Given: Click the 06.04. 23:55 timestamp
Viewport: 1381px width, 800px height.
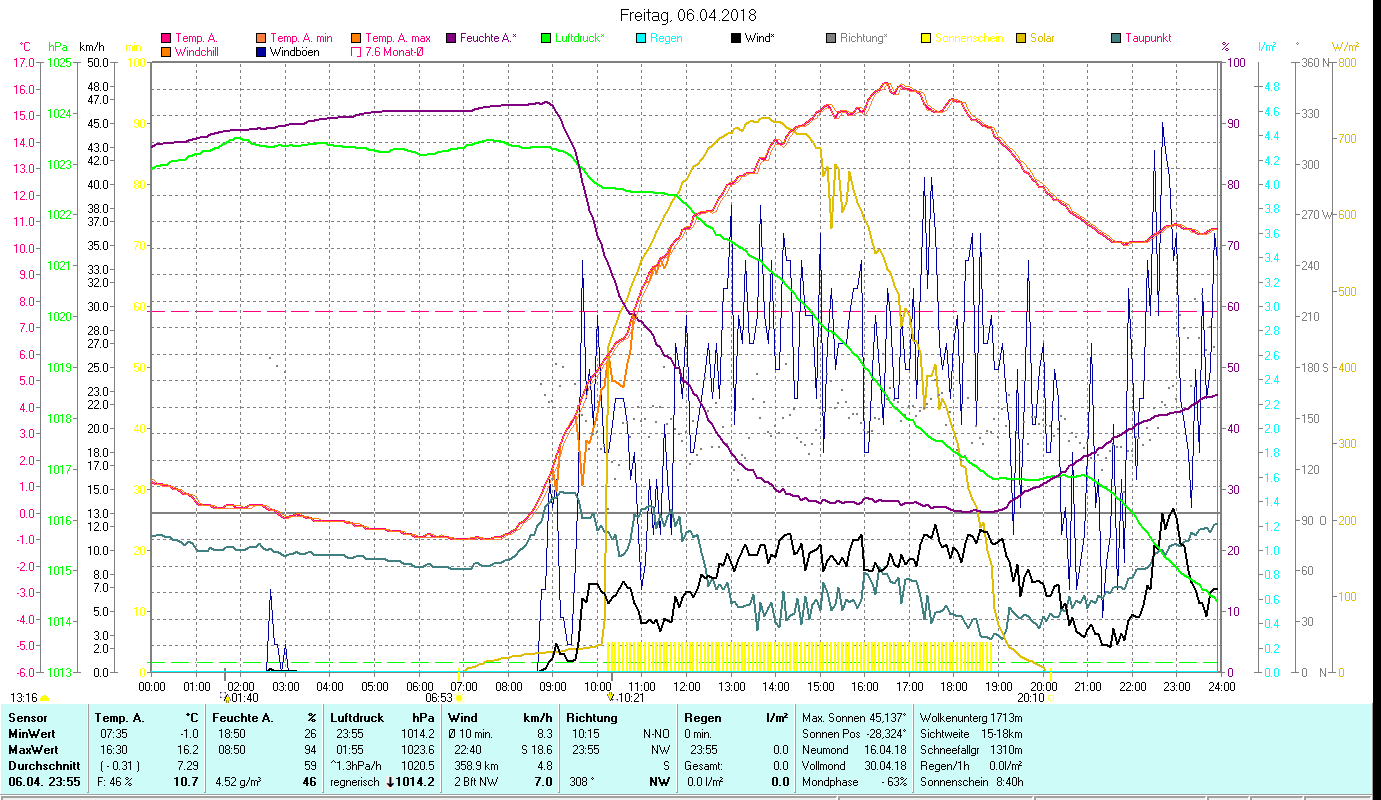Looking at the screenshot, I should pyautogui.click(x=45, y=782).
